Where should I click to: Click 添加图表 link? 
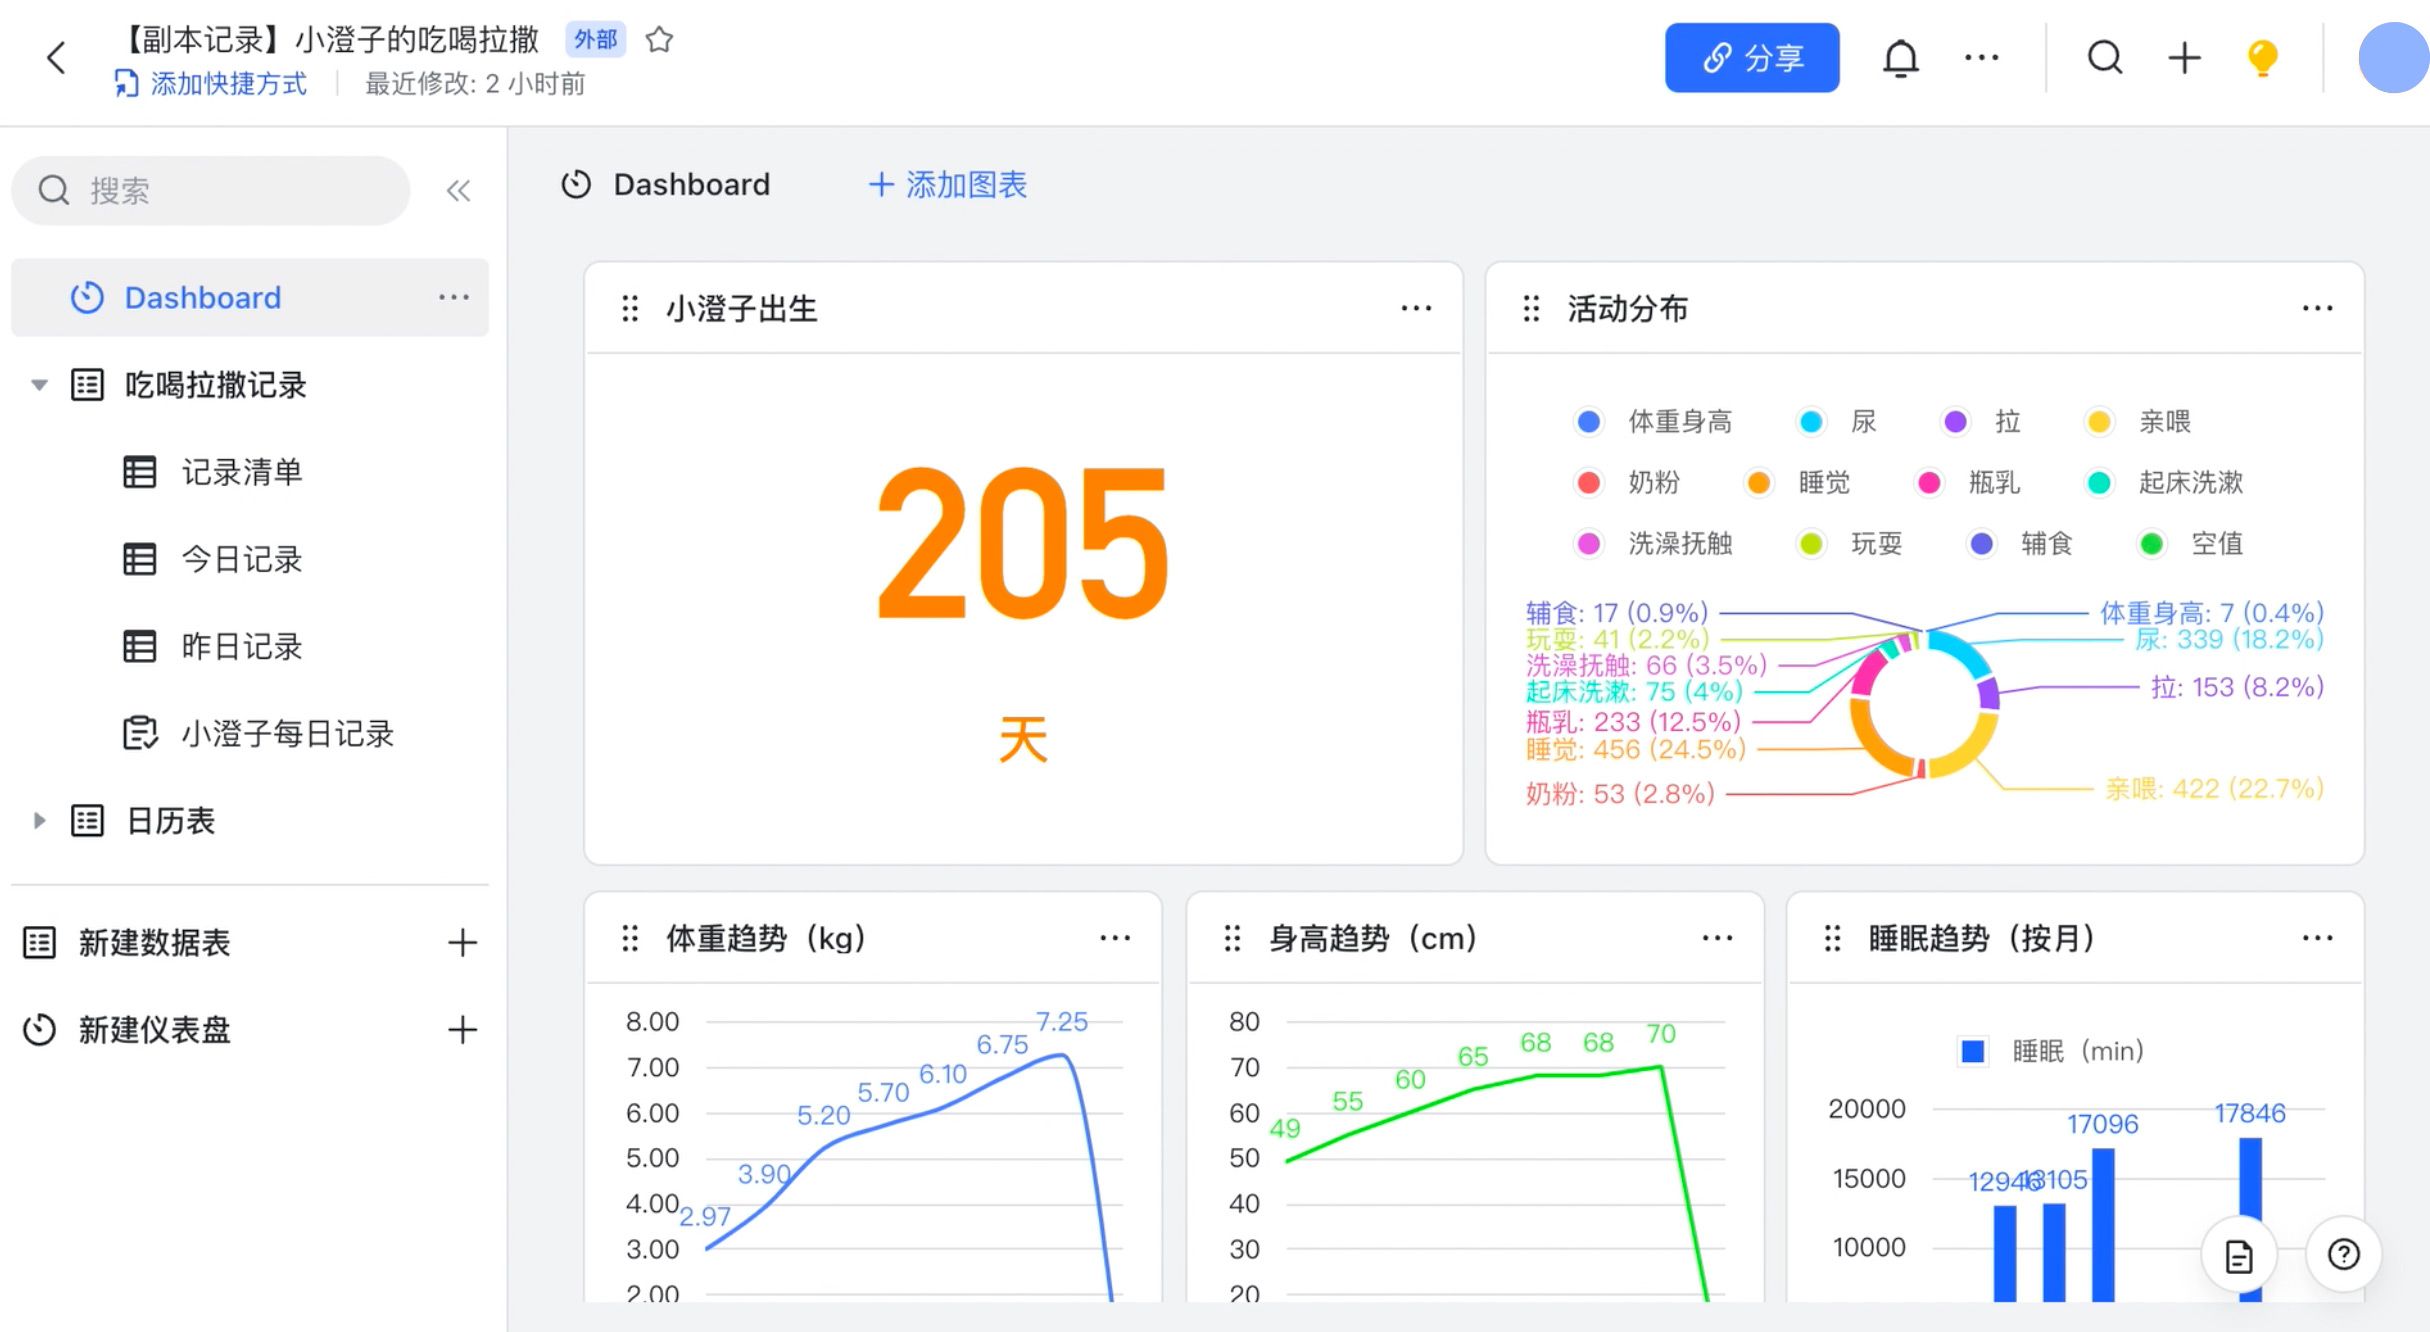pyautogui.click(x=948, y=185)
